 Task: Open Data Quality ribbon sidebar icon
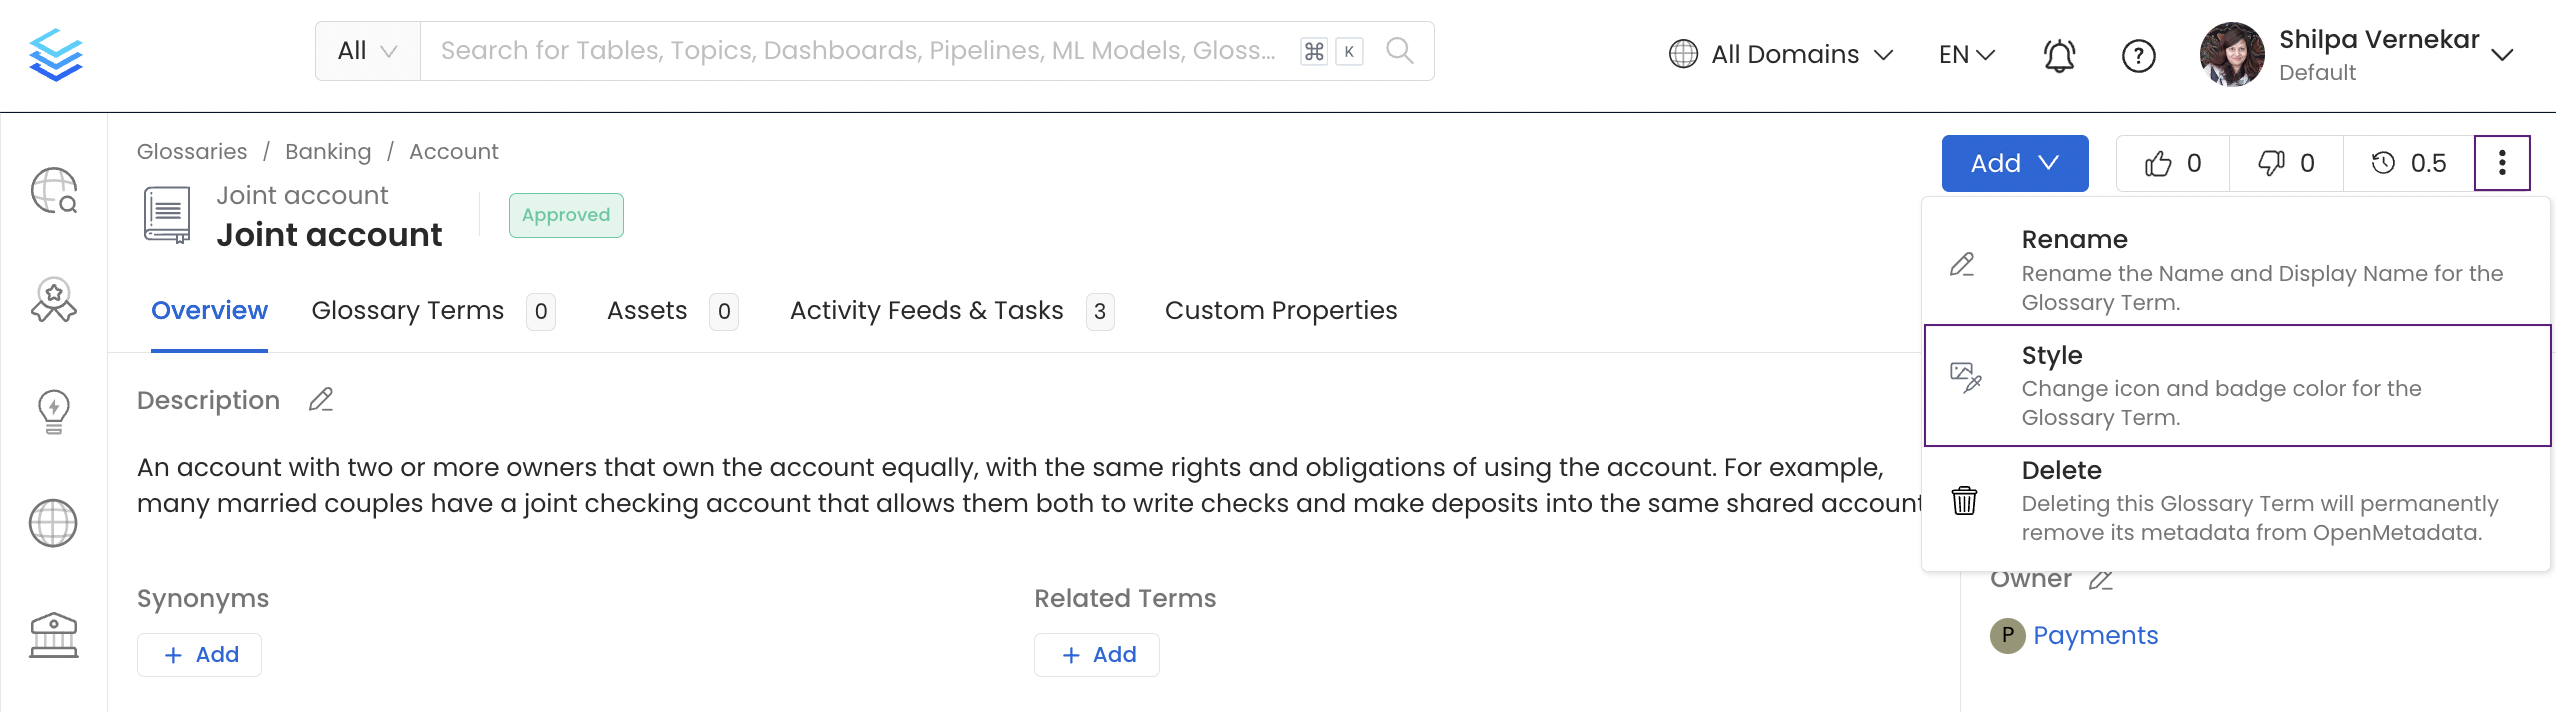pyautogui.click(x=54, y=300)
